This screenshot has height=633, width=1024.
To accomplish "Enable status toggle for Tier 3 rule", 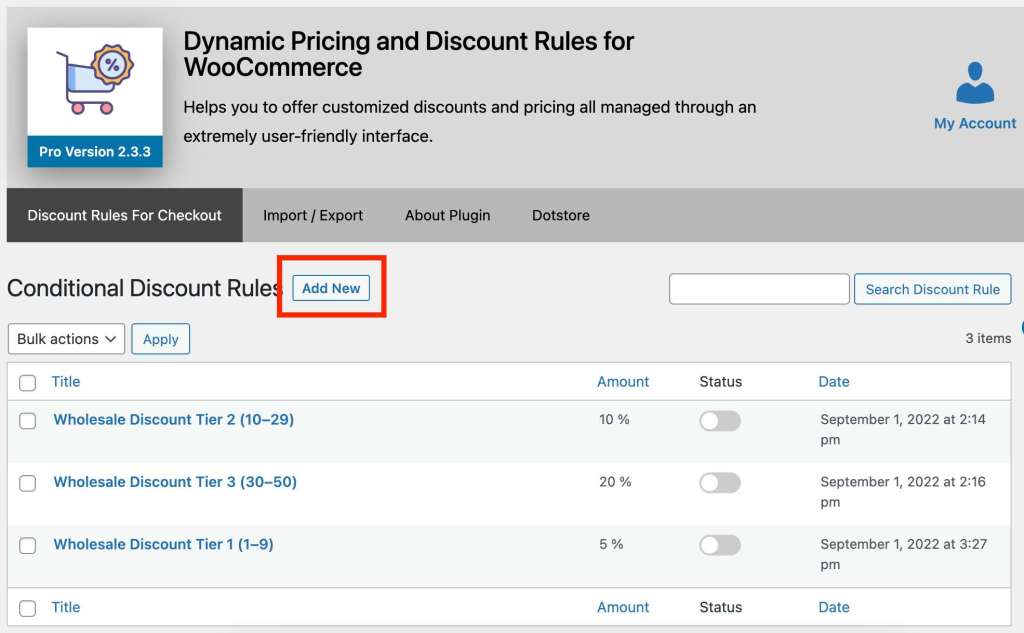I will click(x=720, y=483).
